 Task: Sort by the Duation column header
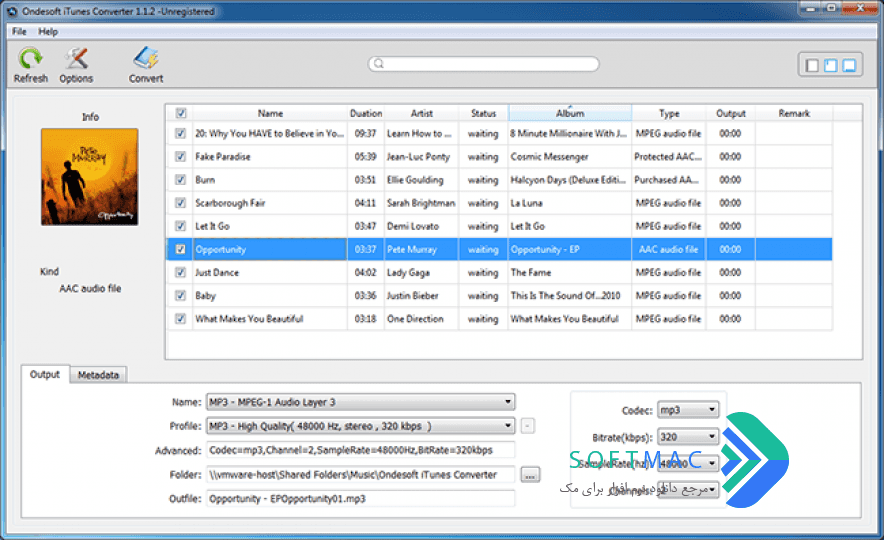pos(366,113)
